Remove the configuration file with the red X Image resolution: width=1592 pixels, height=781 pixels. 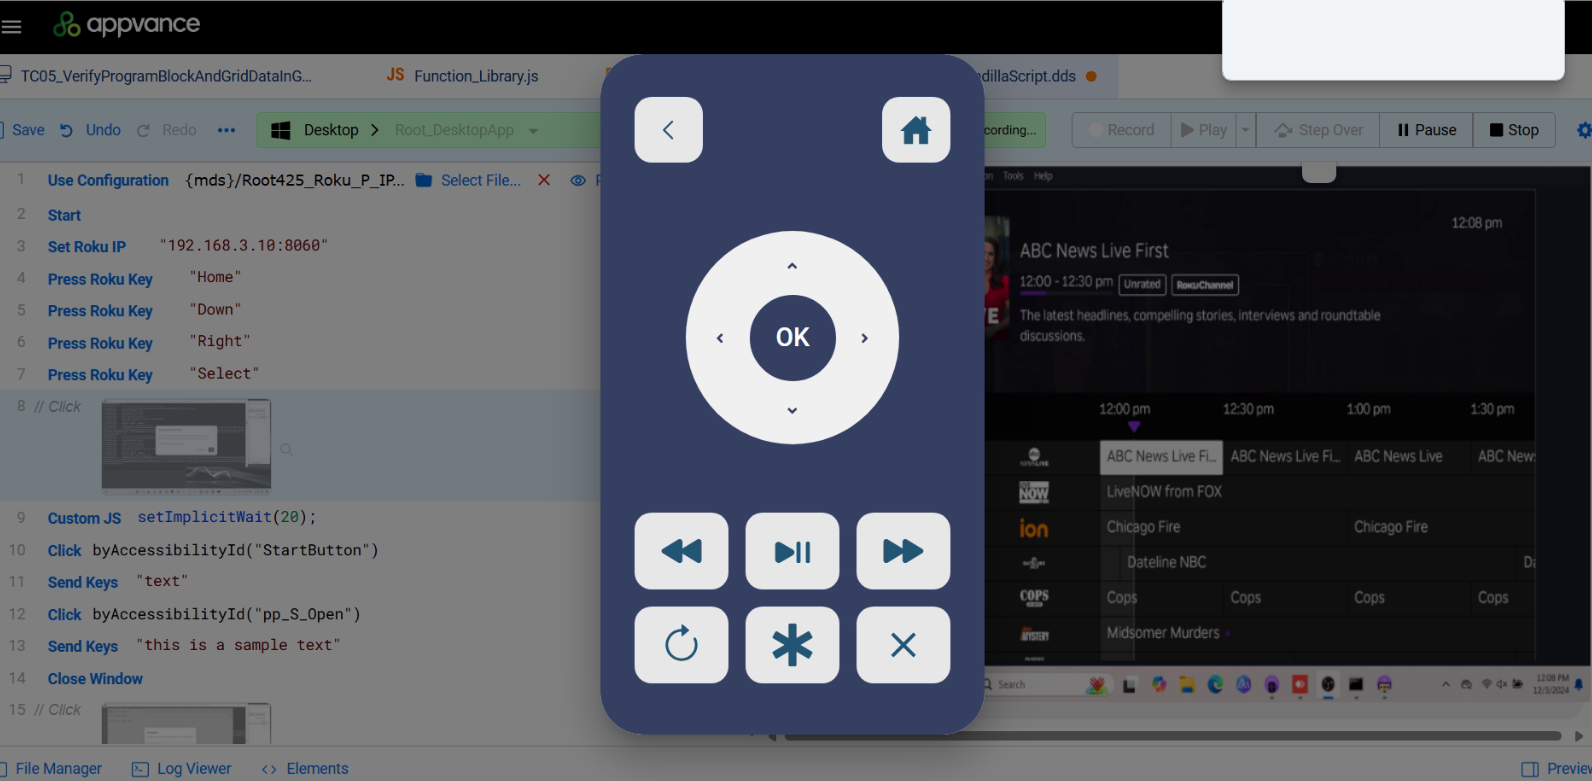tap(544, 180)
